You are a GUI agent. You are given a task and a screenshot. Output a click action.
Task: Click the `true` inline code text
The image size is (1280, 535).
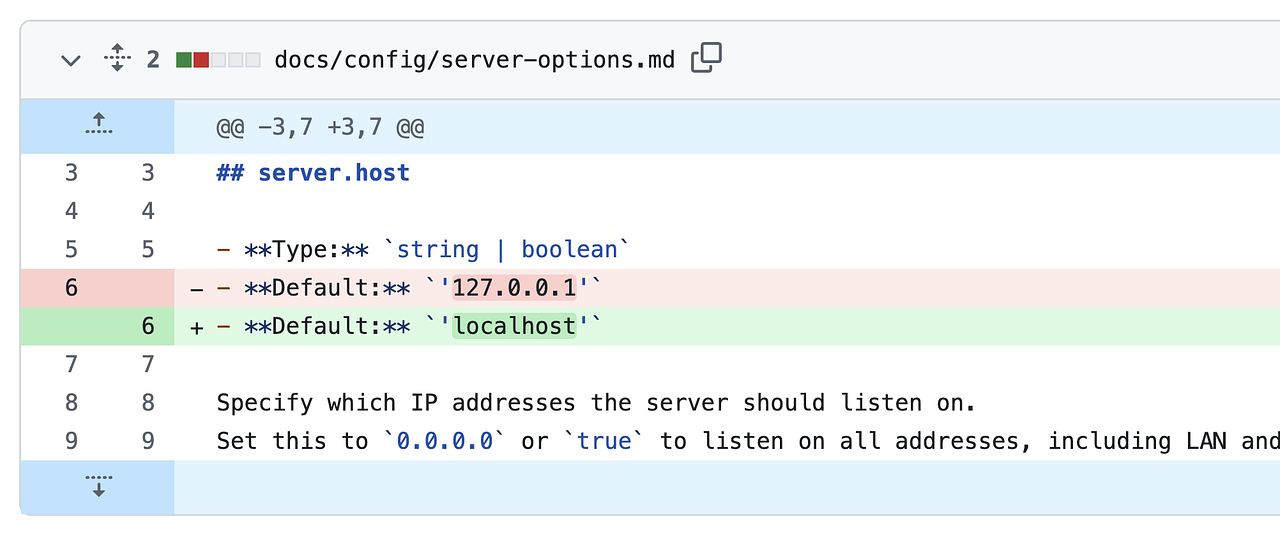click(605, 441)
